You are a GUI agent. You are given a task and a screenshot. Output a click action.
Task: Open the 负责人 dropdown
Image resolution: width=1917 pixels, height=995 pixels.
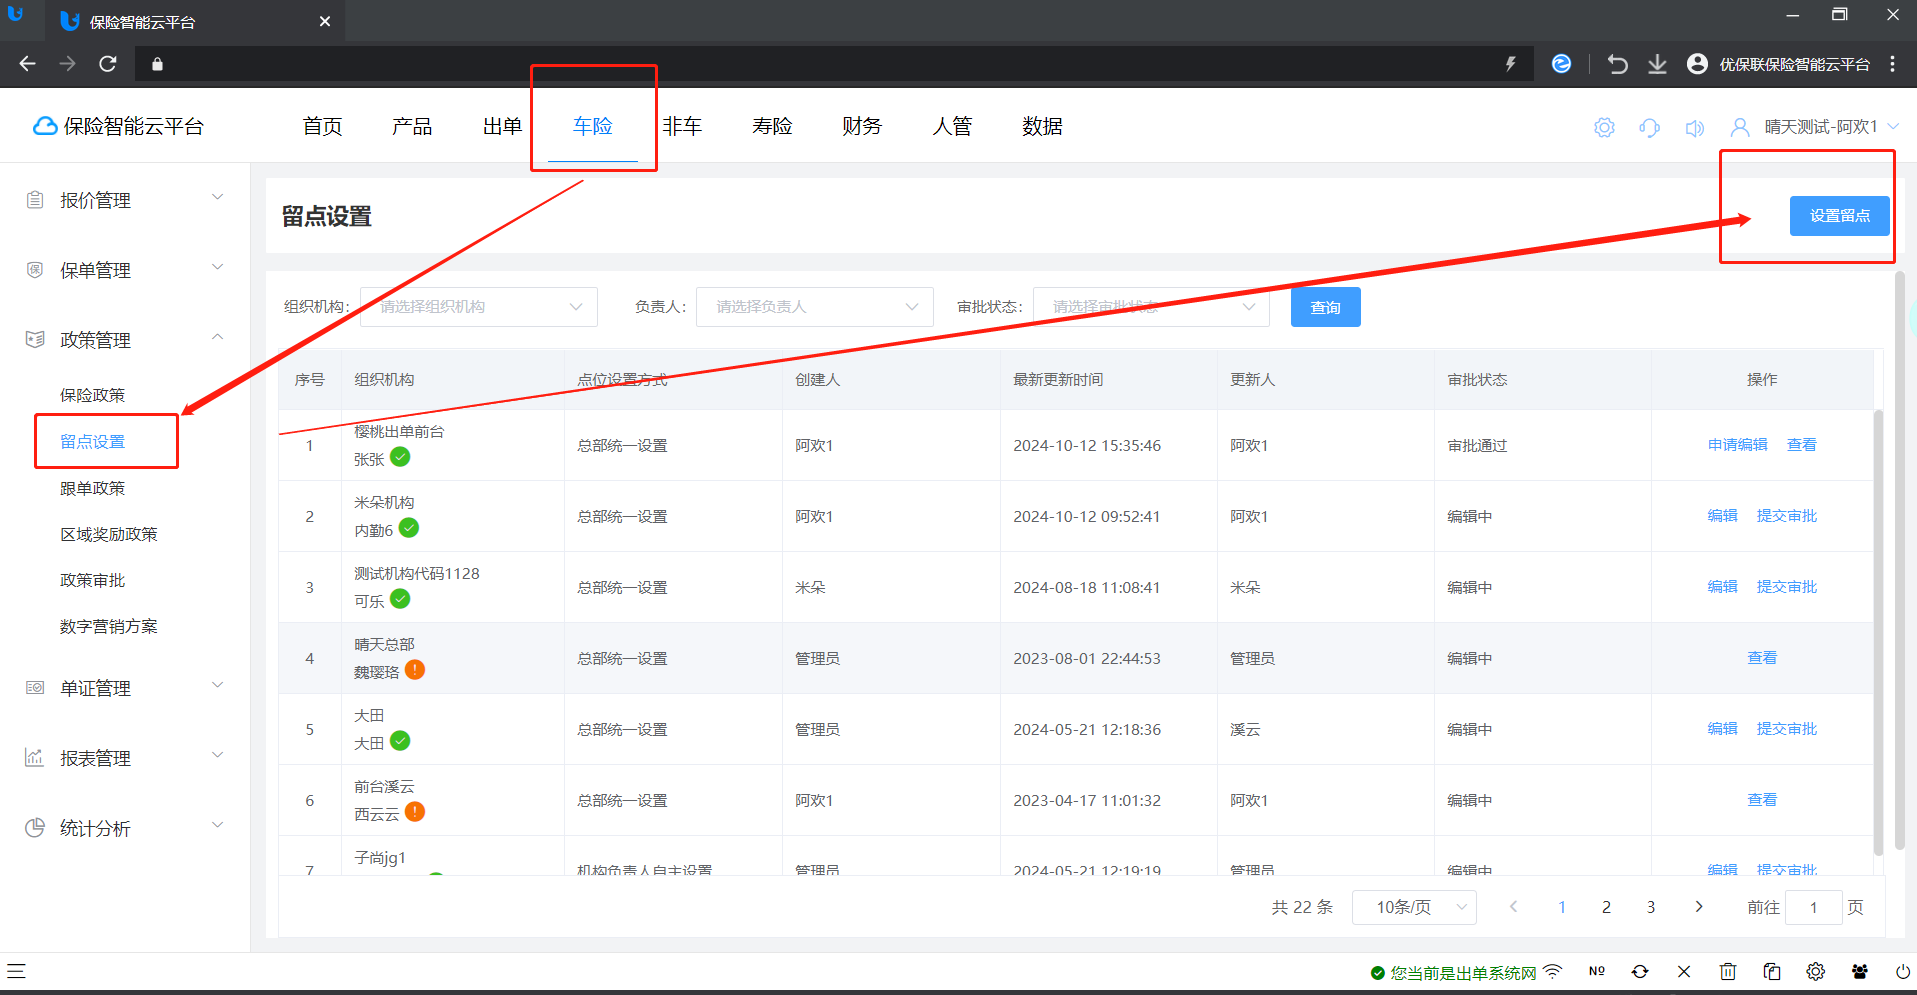coord(815,307)
